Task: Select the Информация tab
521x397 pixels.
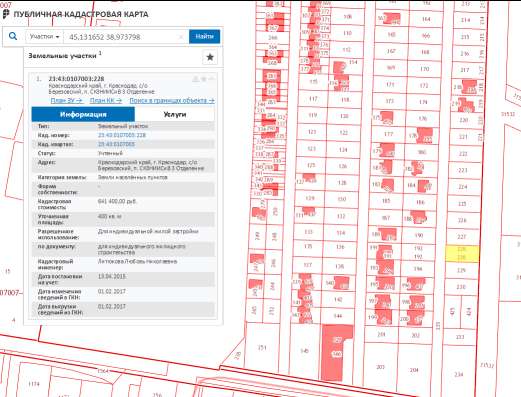Action: point(83,114)
